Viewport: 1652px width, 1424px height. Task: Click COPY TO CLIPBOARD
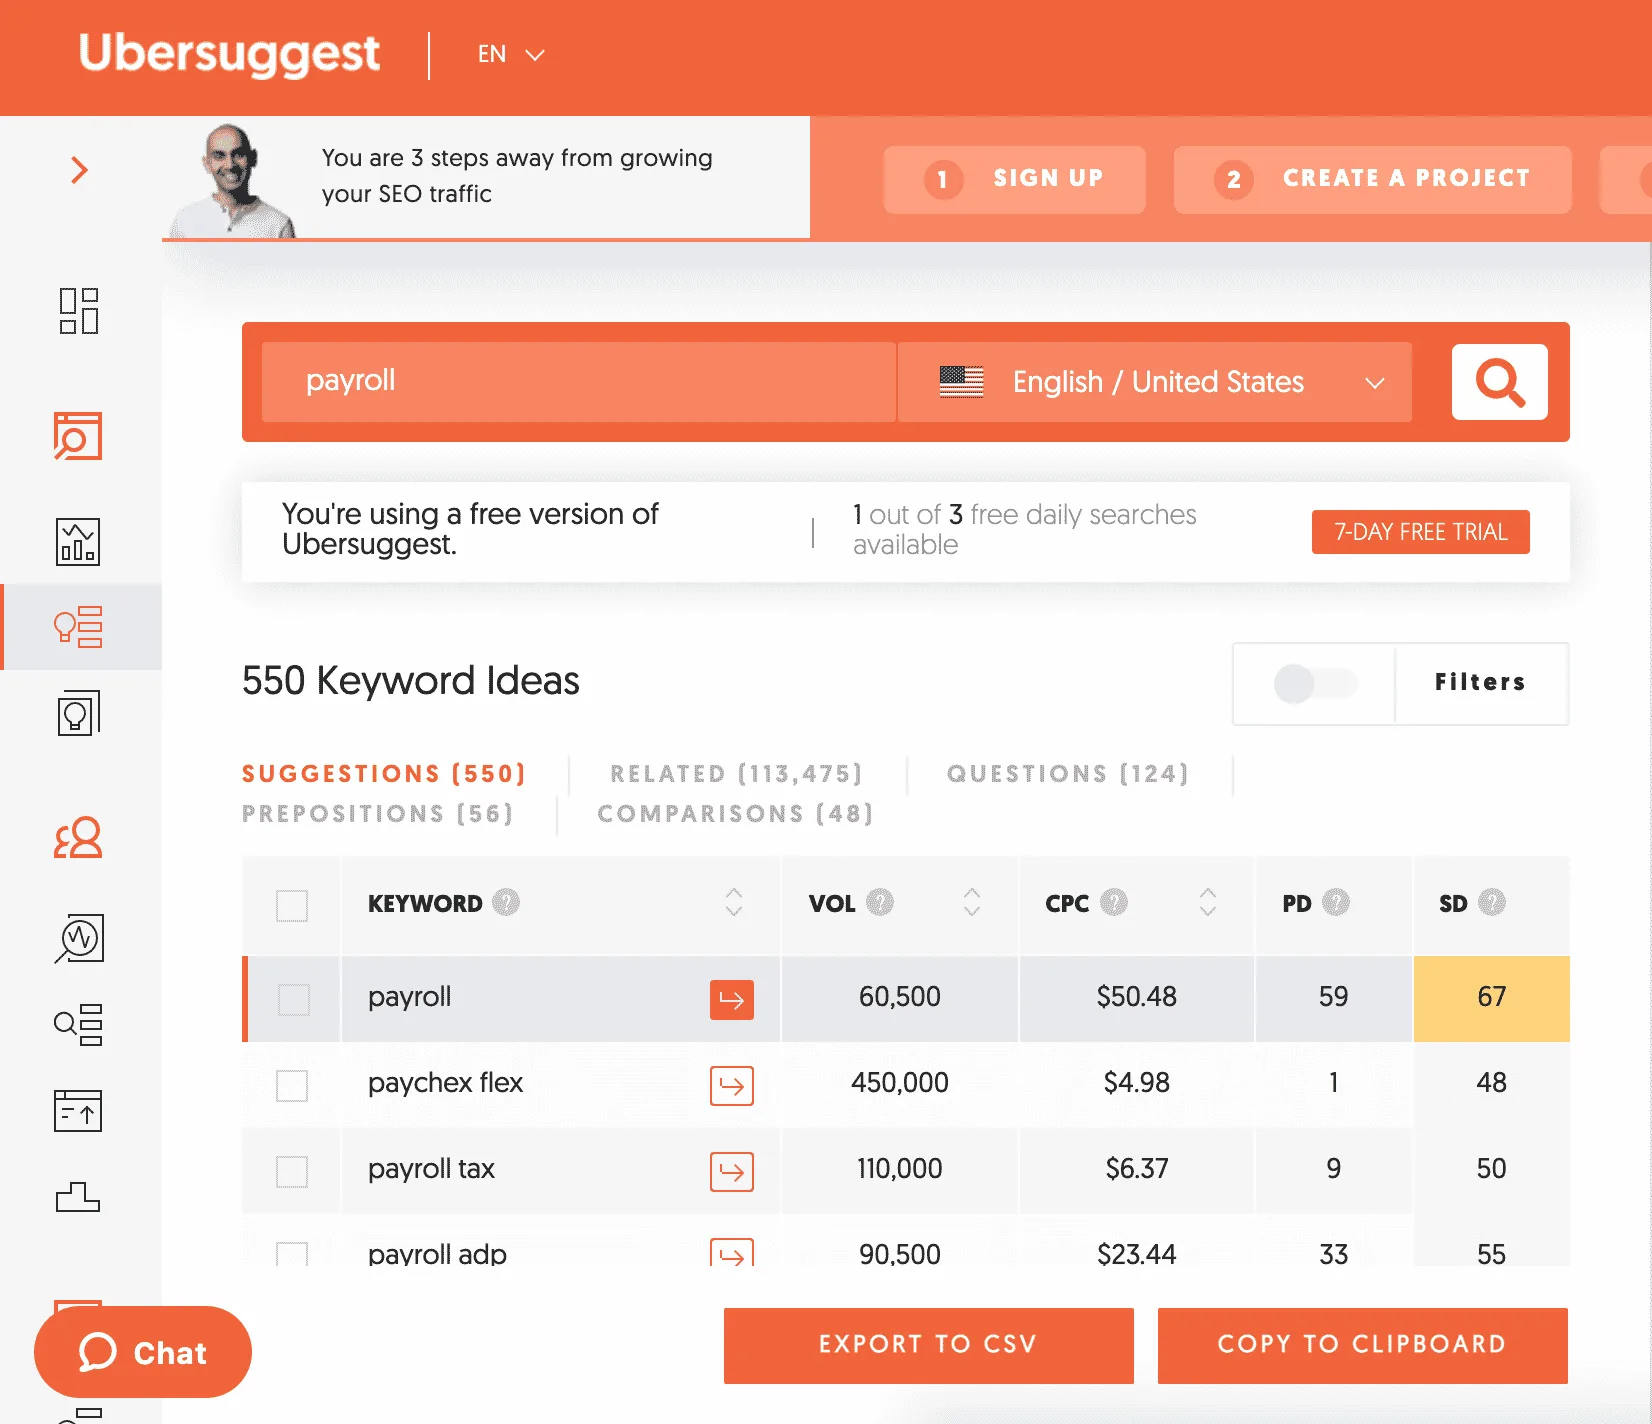point(1363,1345)
